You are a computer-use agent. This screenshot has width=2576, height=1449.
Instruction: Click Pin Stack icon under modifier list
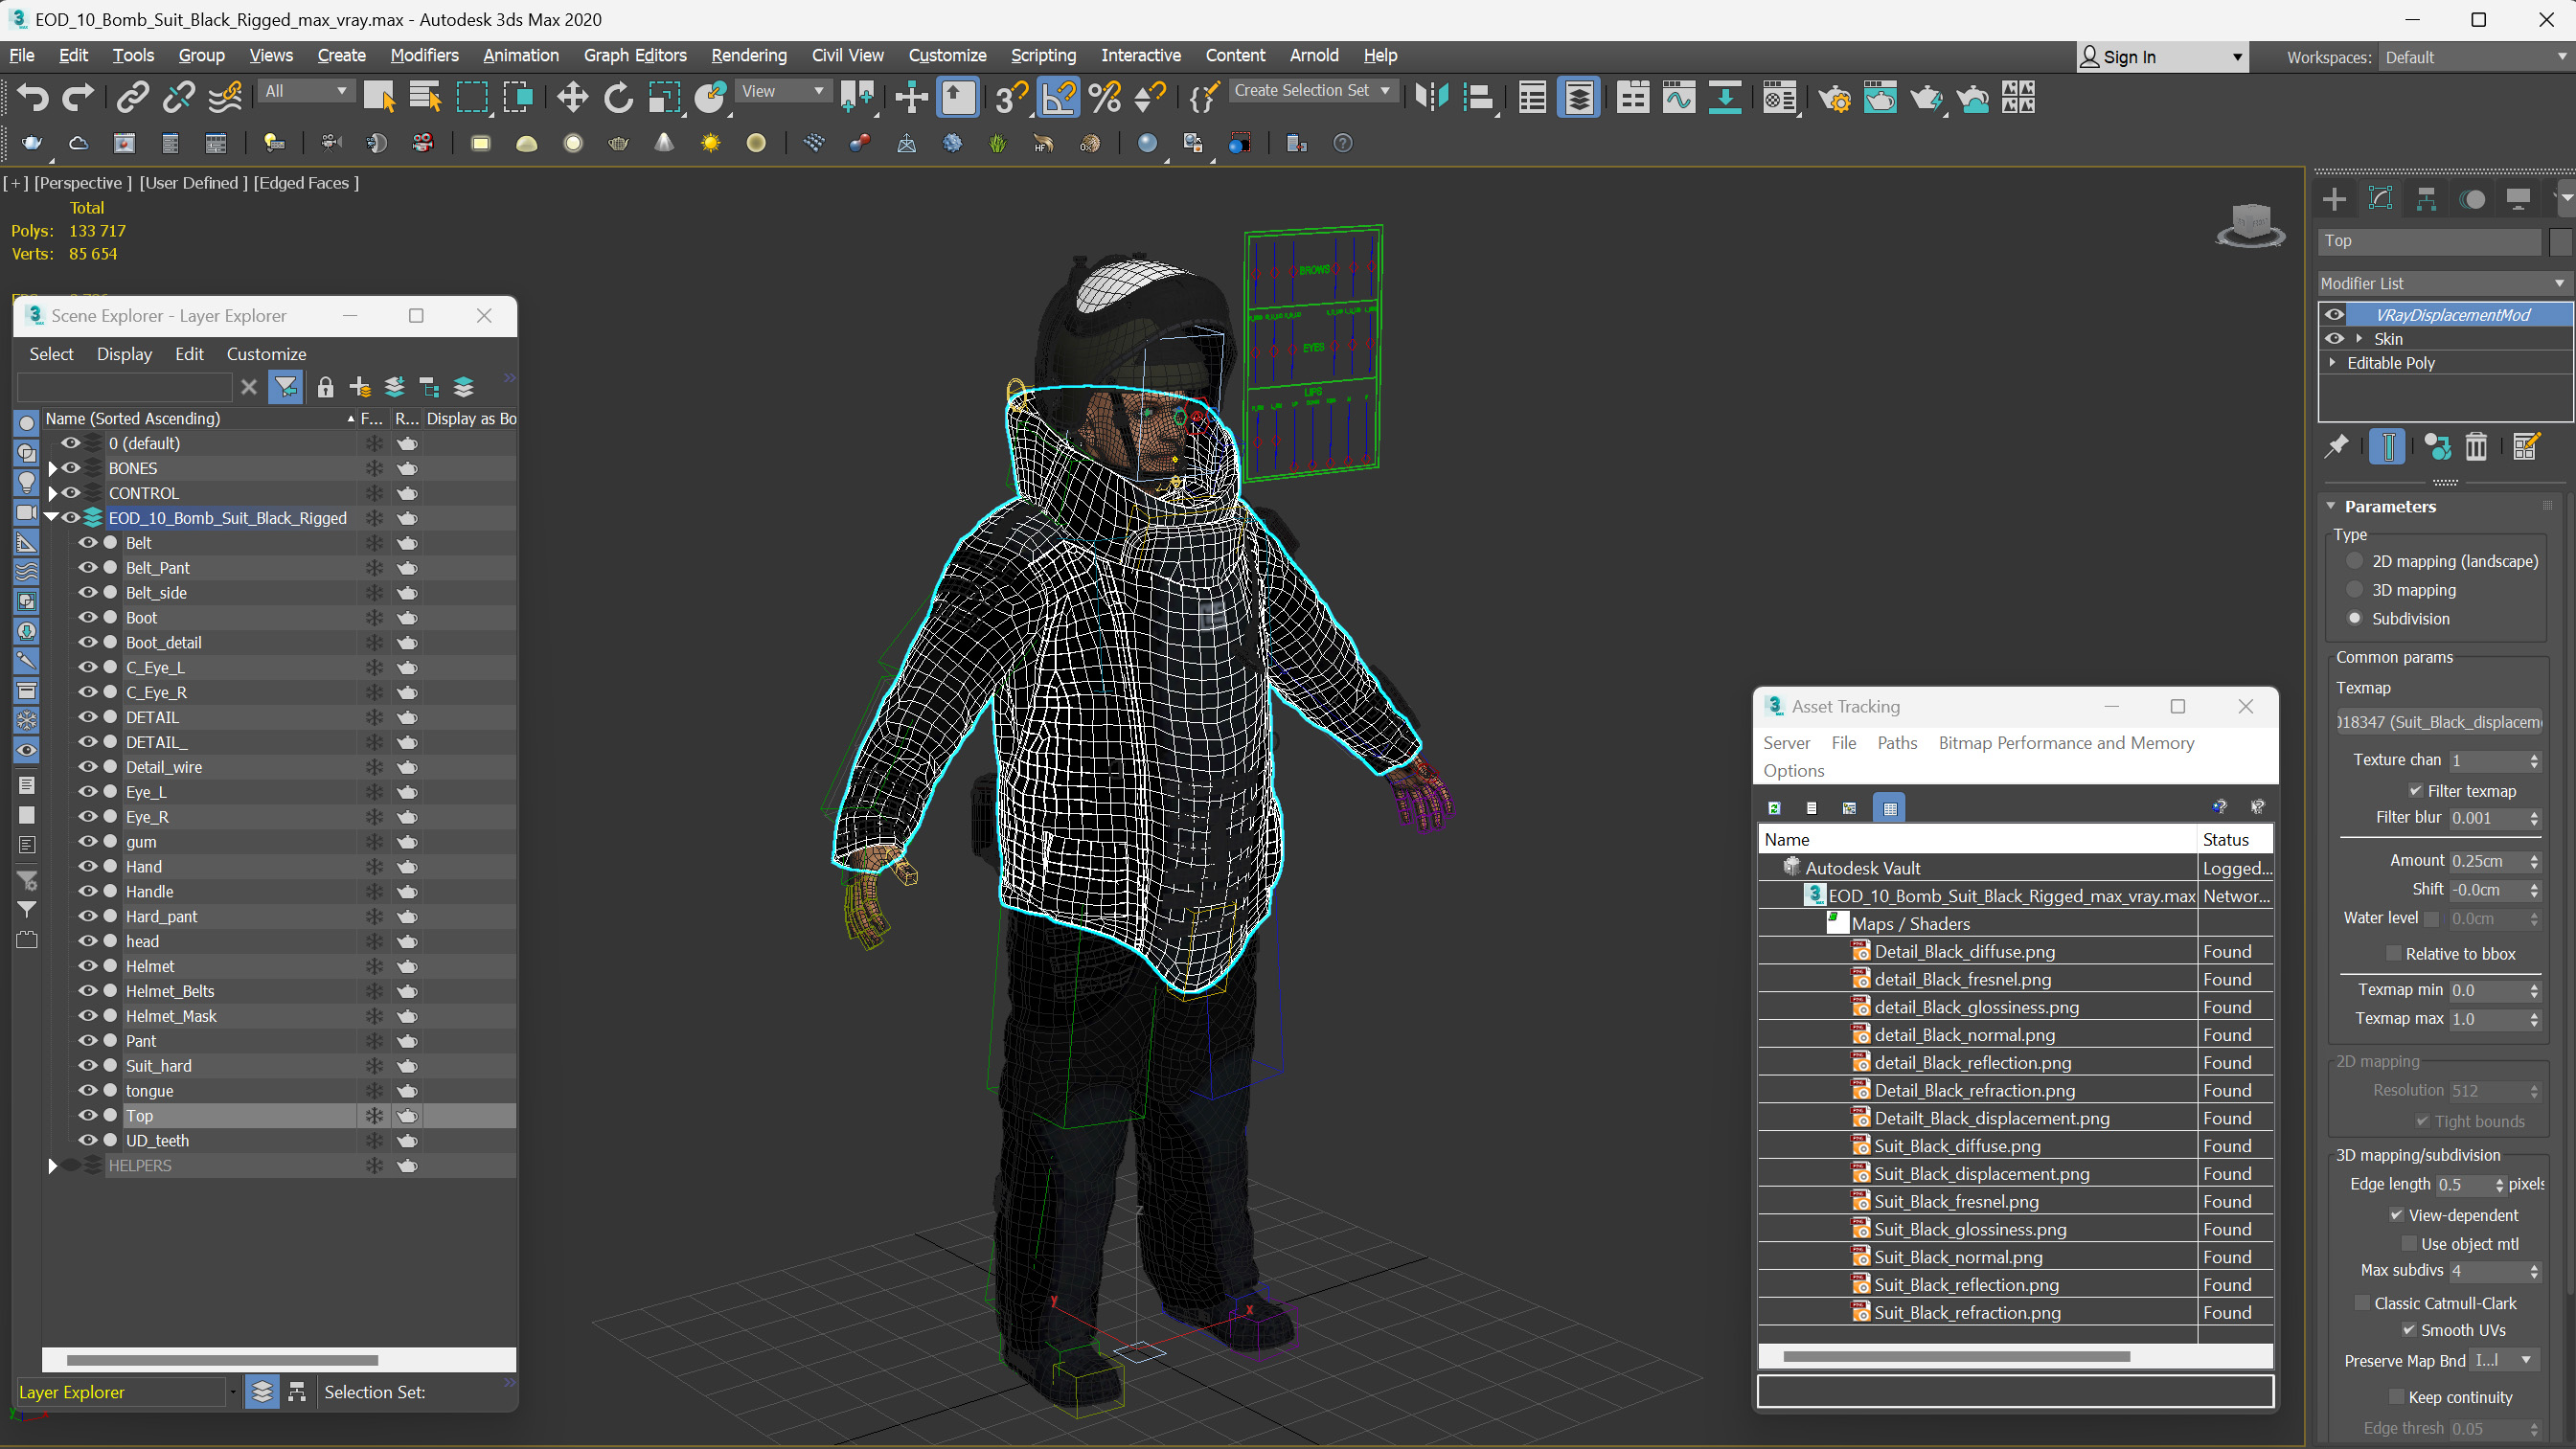pos(2336,446)
